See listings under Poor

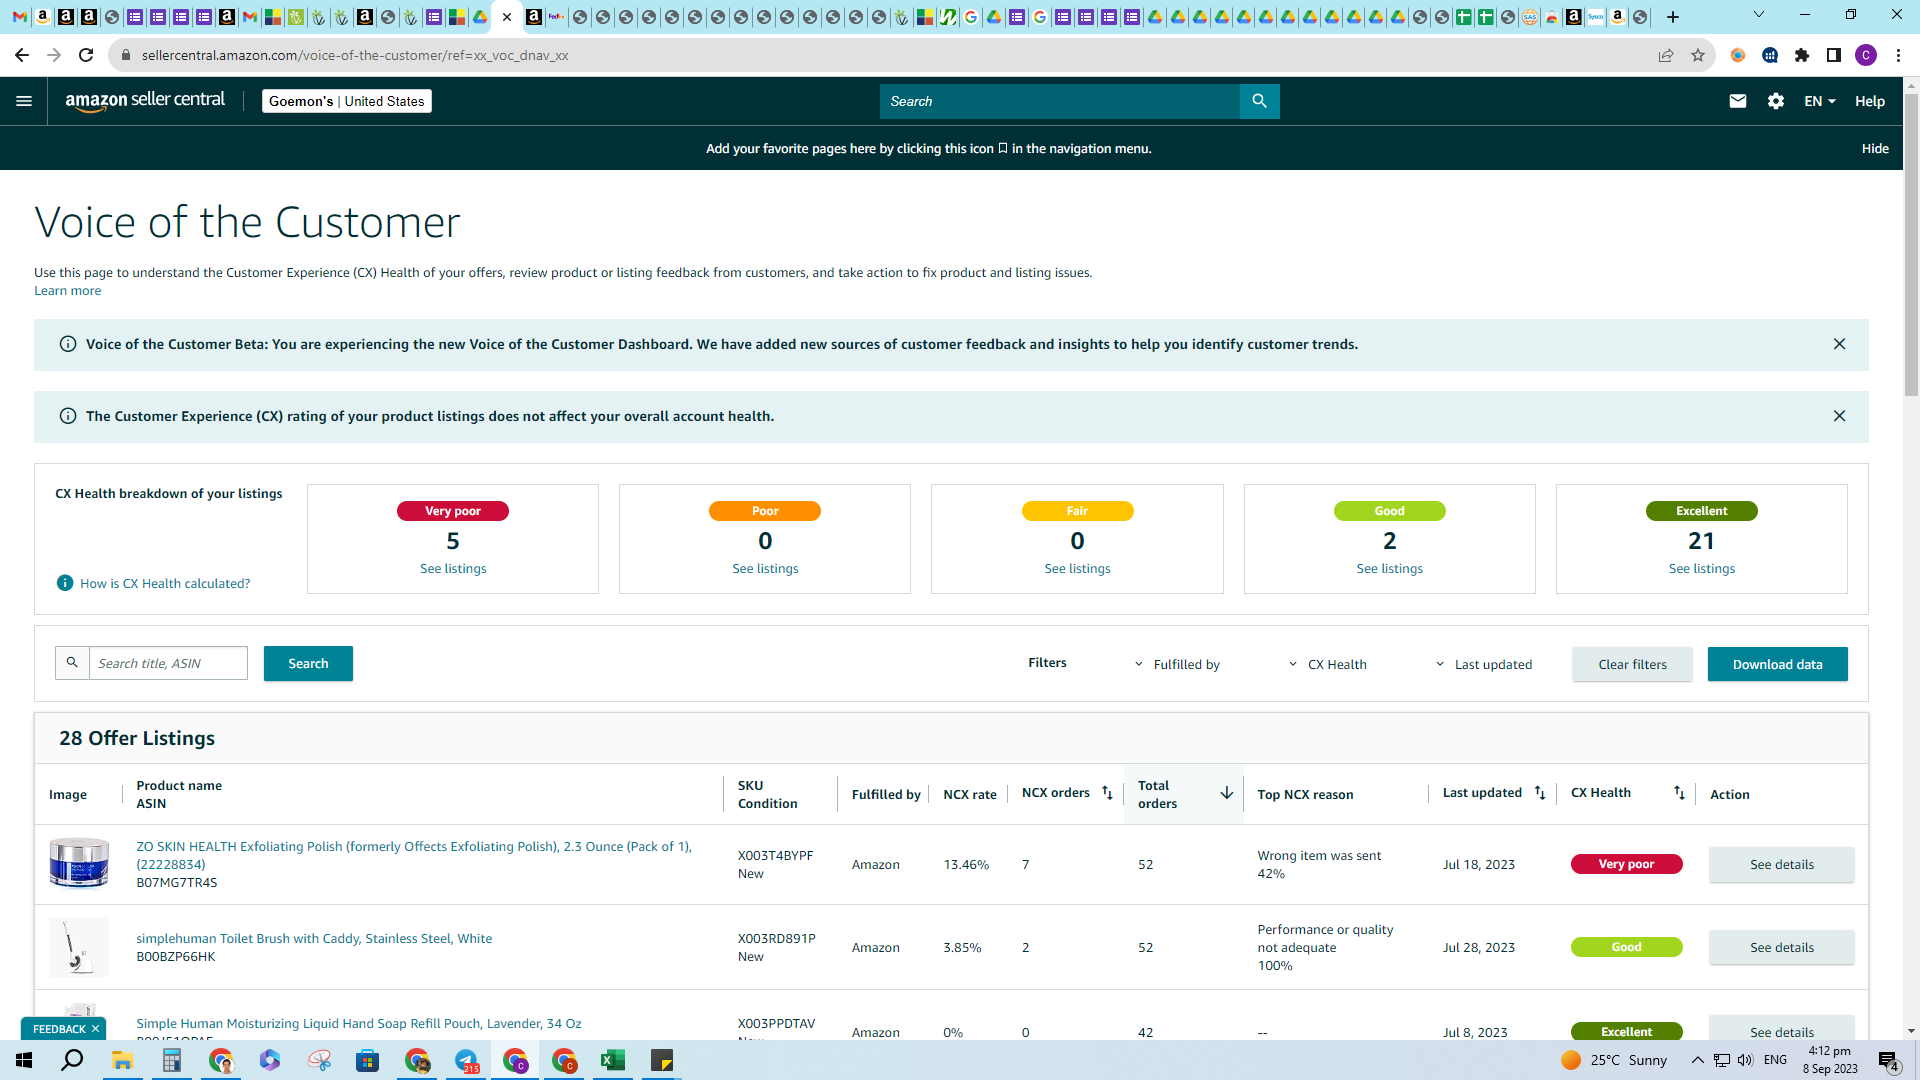pyautogui.click(x=765, y=568)
